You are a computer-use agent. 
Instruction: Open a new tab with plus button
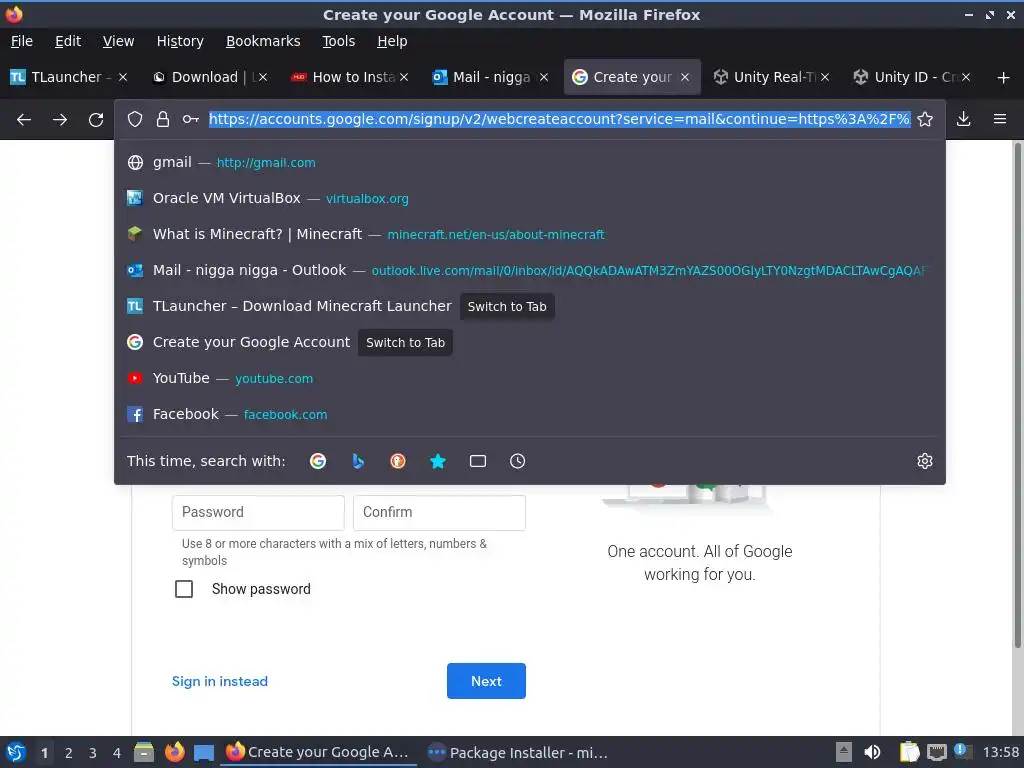[1004, 78]
